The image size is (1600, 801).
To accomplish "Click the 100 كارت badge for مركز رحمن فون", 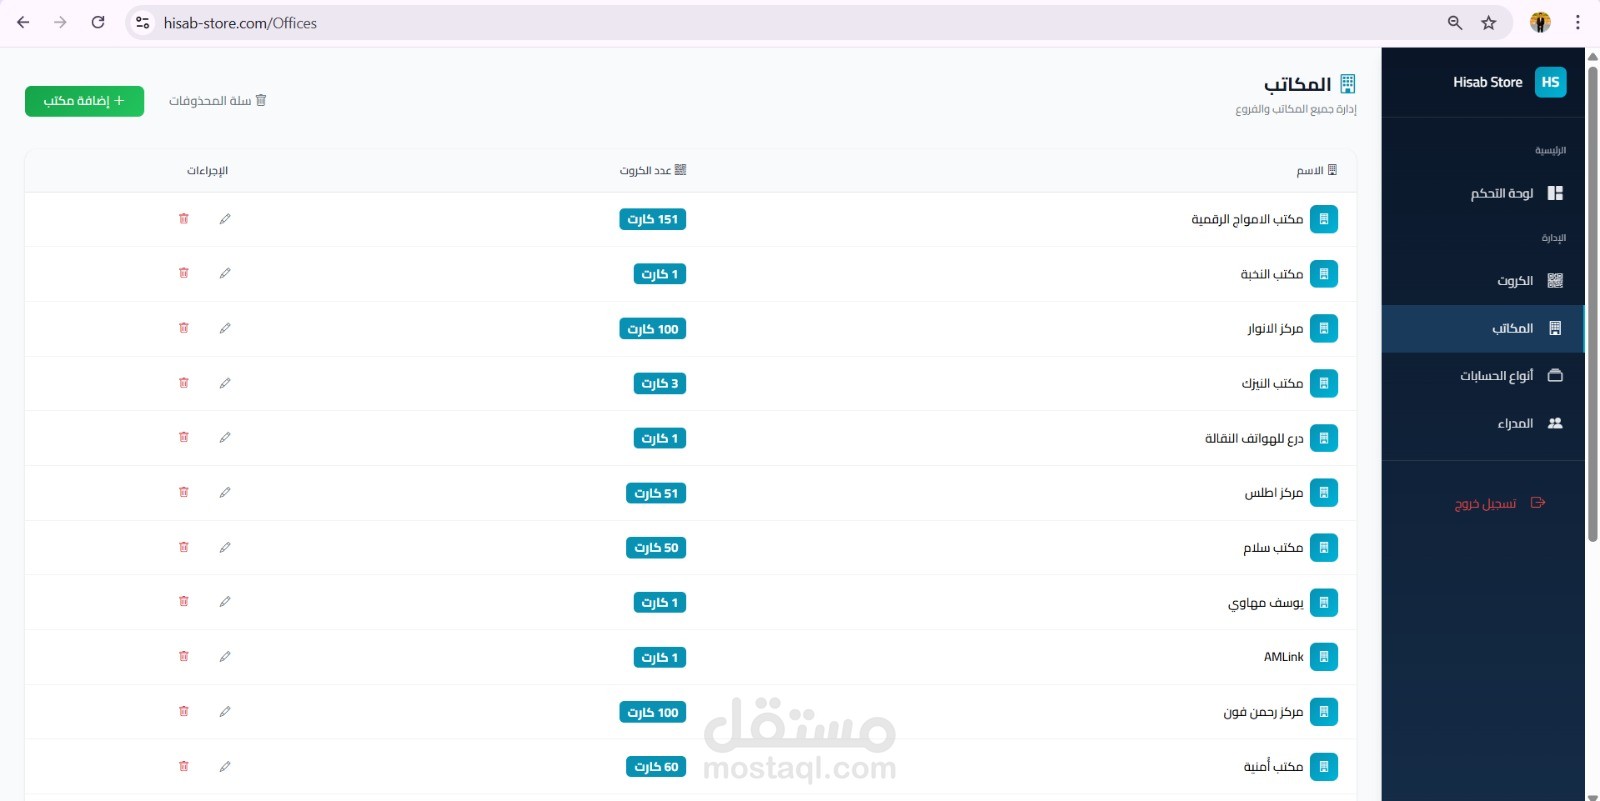I will (x=653, y=712).
